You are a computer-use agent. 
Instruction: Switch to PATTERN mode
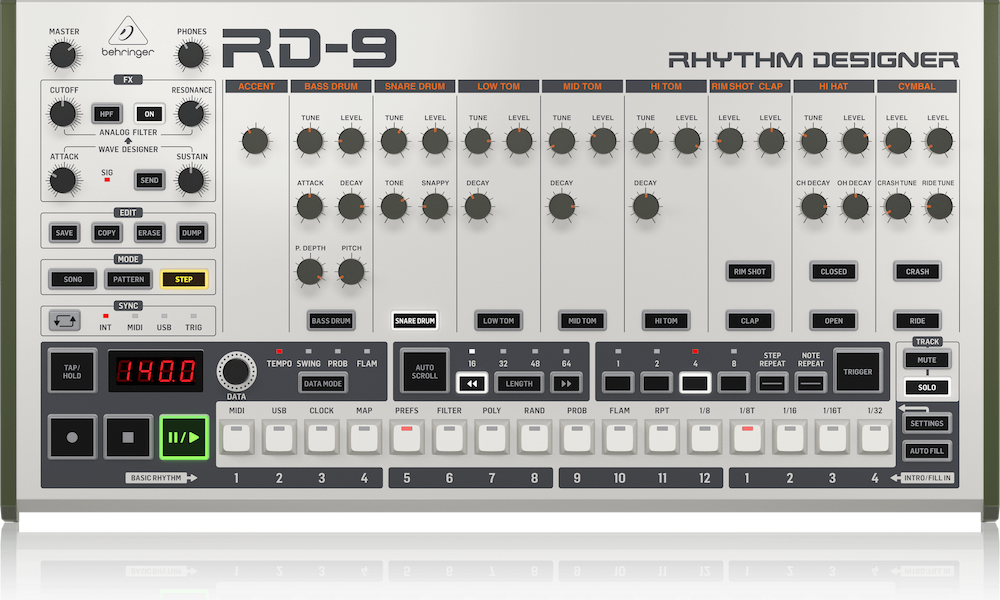pyautogui.click(x=127, y=279)
